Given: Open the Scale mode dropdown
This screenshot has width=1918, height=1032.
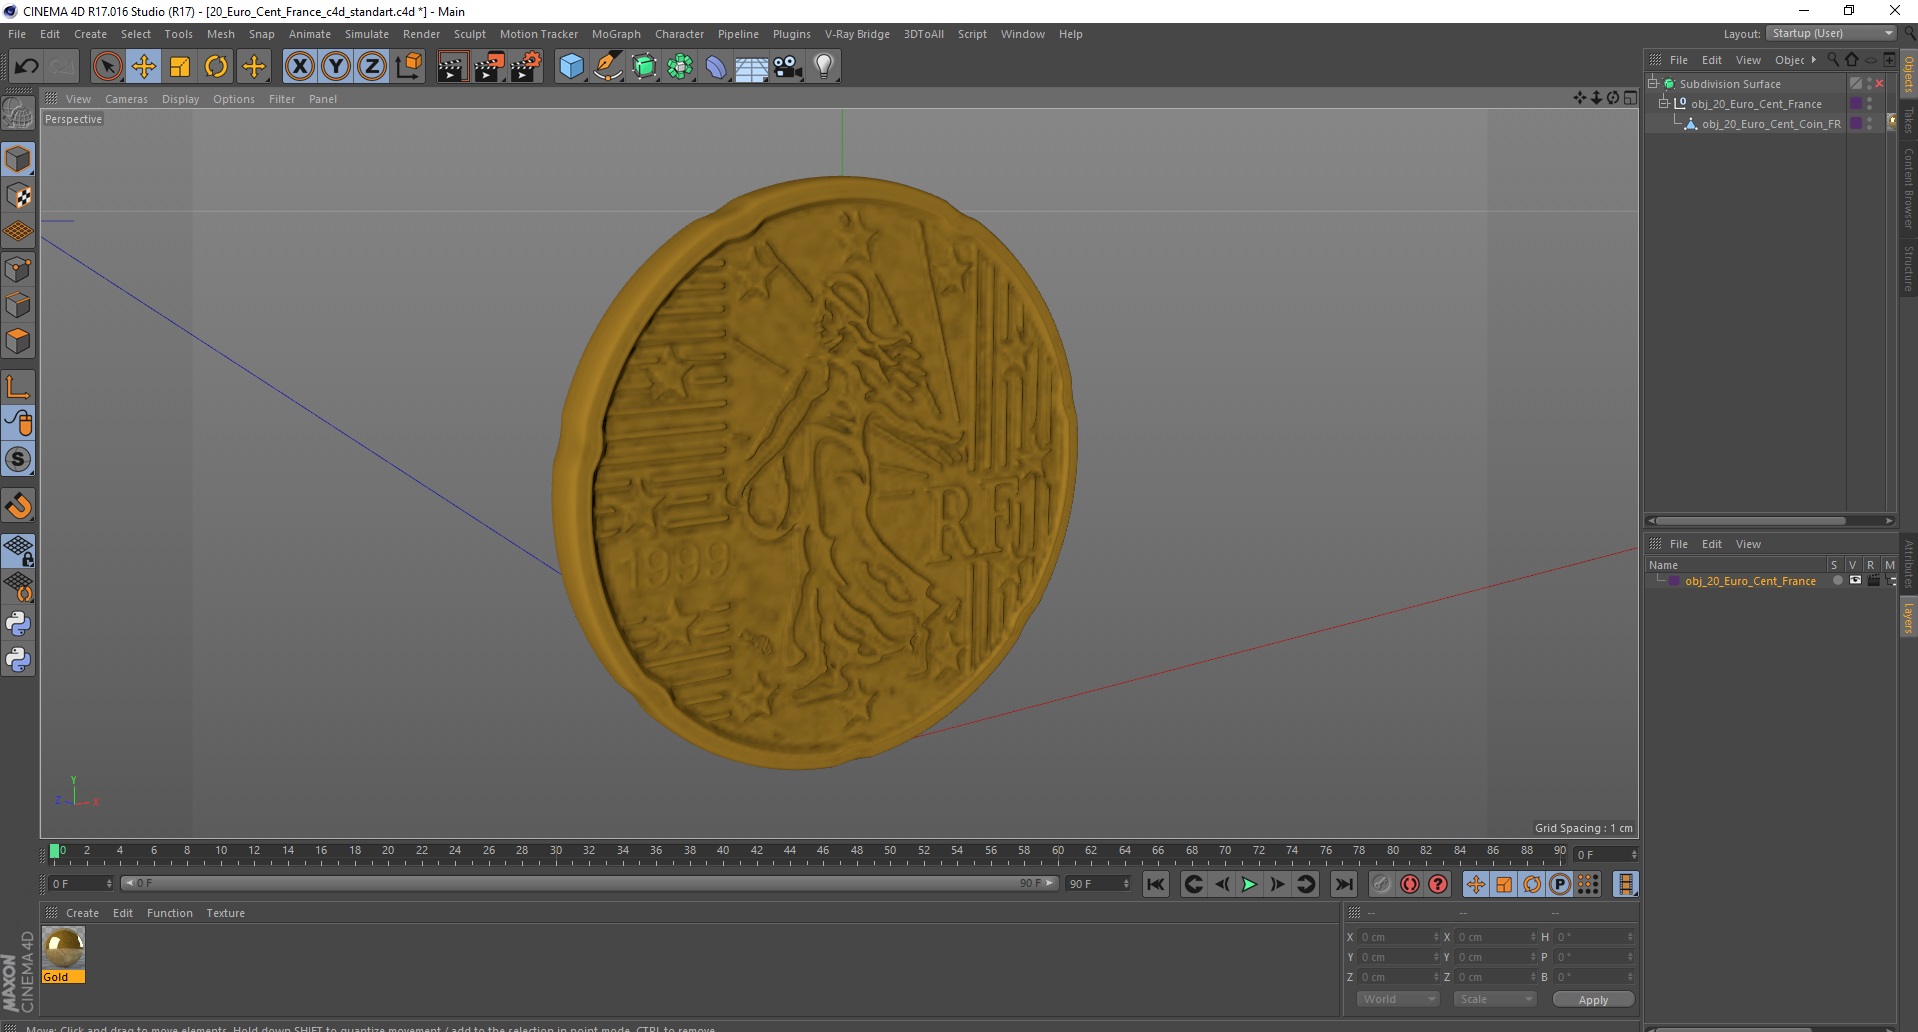Looking at the screenshot, I should [1494, 999].
